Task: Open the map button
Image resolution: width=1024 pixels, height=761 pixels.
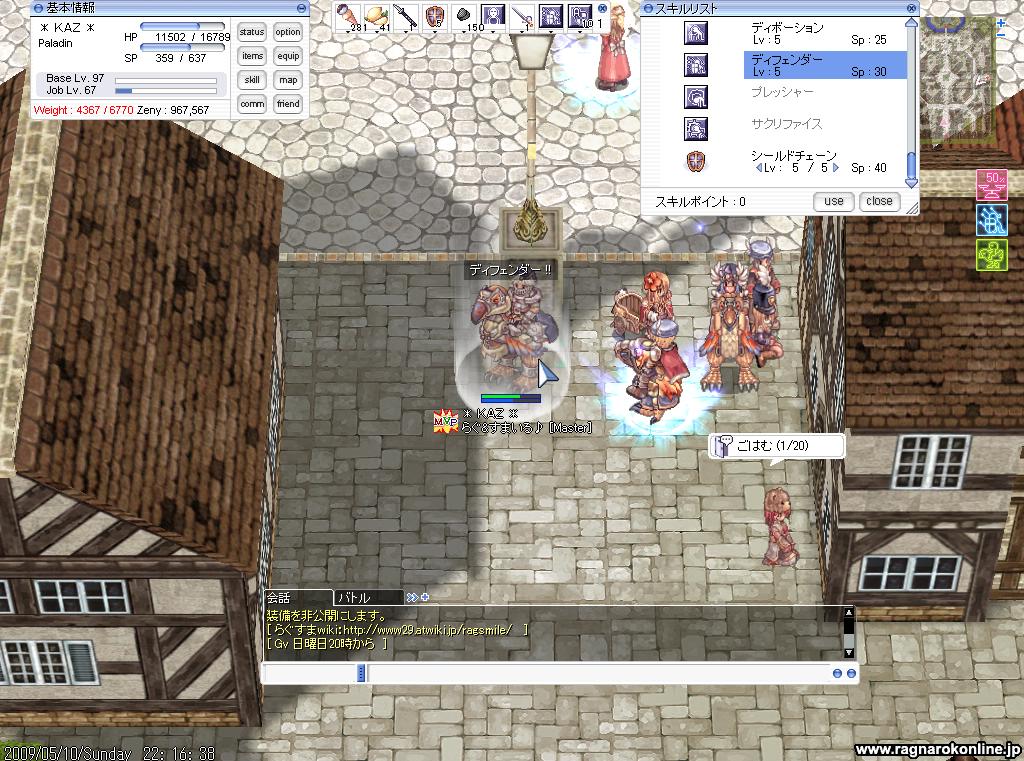Action: [x=288, y=80]
